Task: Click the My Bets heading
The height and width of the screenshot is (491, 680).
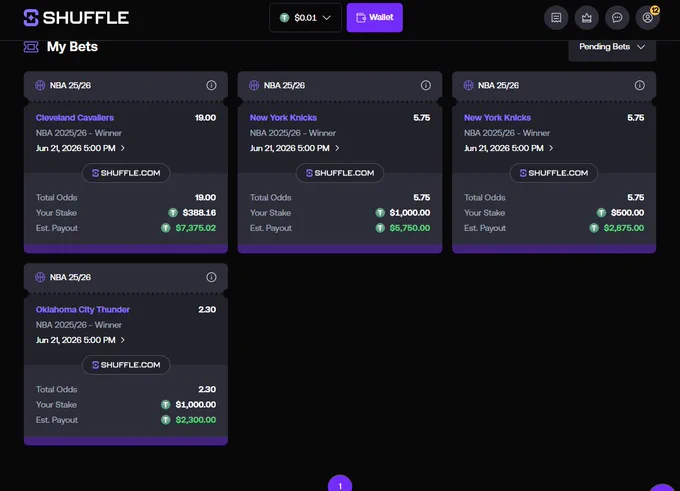Action: [x=72, y=47]
